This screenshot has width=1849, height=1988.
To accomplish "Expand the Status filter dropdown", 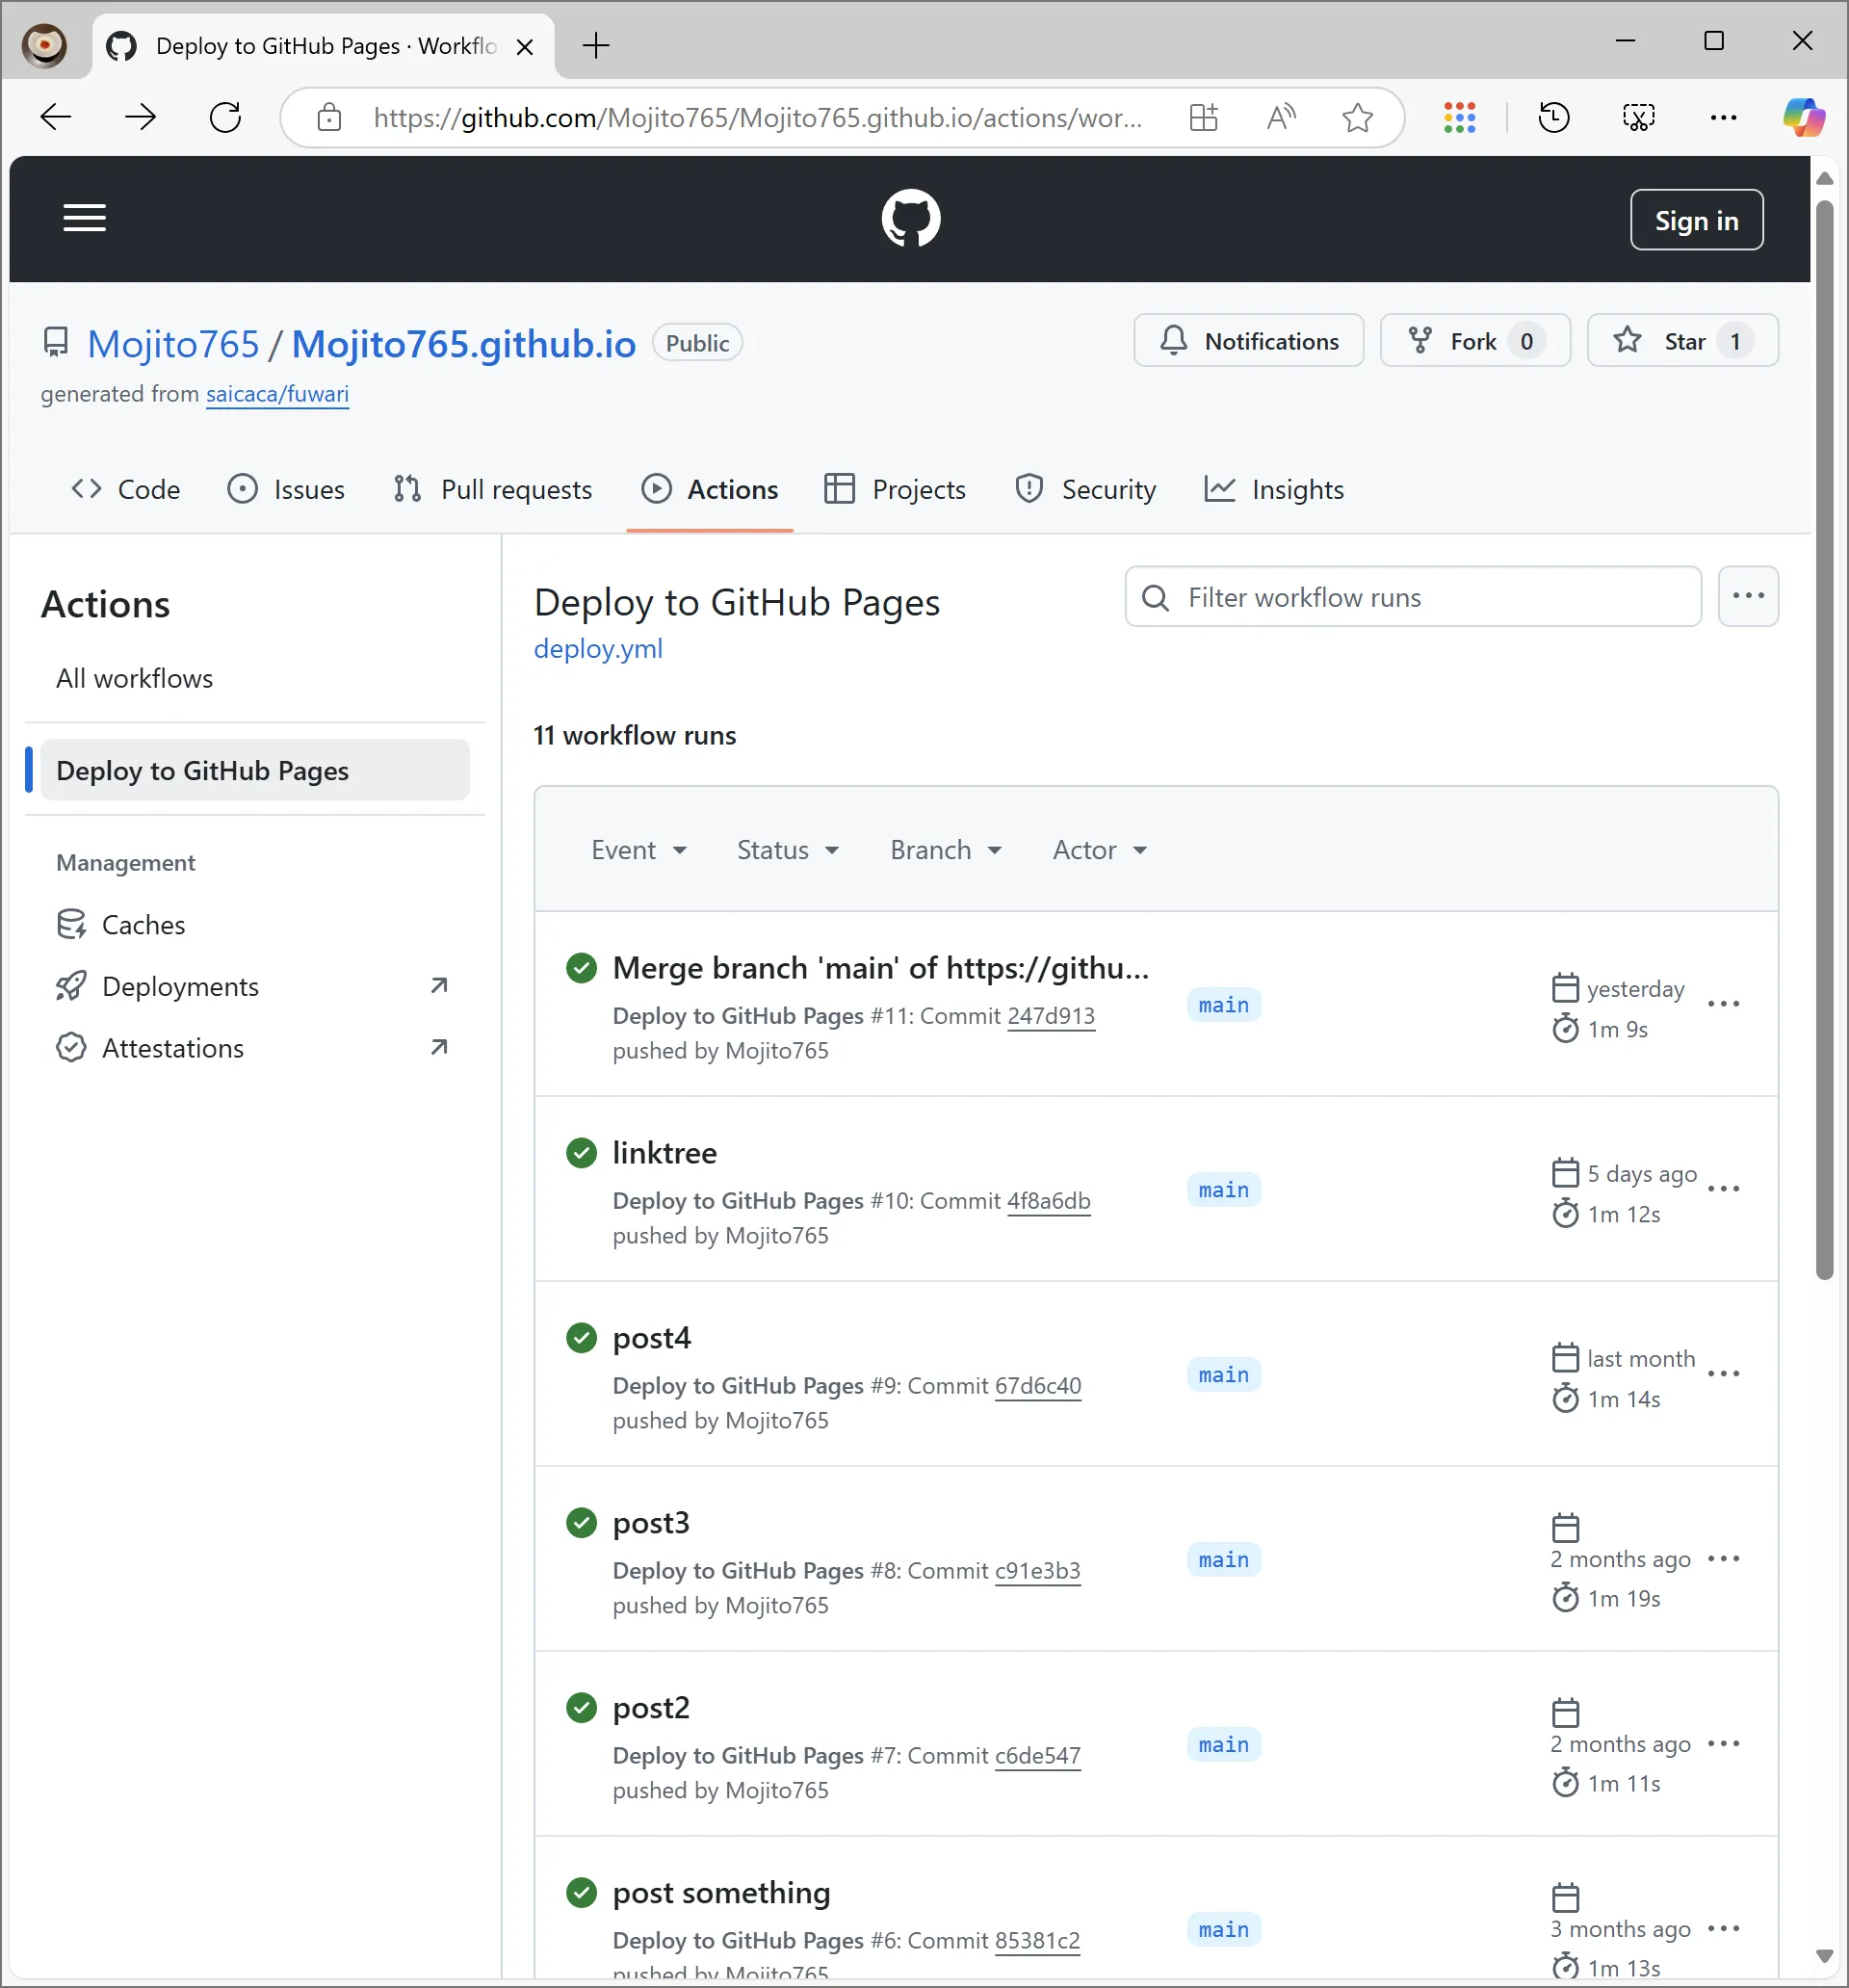I will 788,850.
